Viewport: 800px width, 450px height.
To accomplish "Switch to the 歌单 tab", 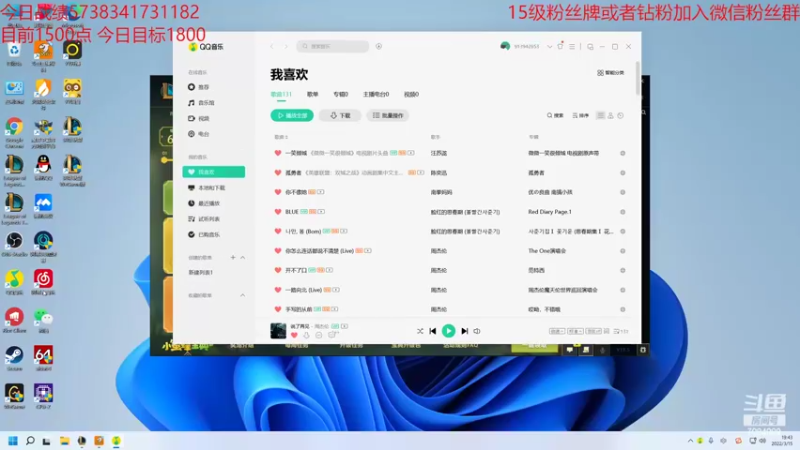I will coord(313,94).
